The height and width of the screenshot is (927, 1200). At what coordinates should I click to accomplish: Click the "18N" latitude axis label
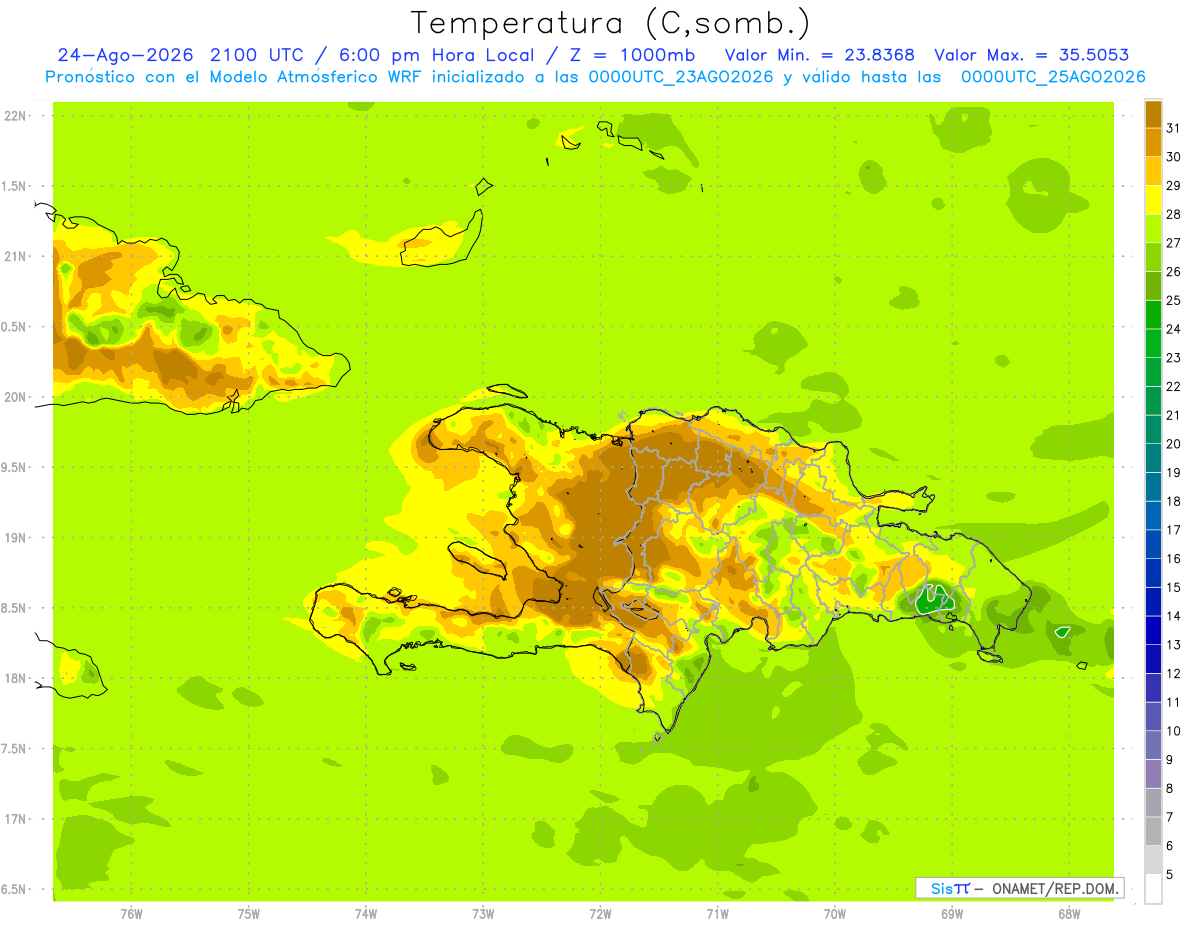pos(14,679)
